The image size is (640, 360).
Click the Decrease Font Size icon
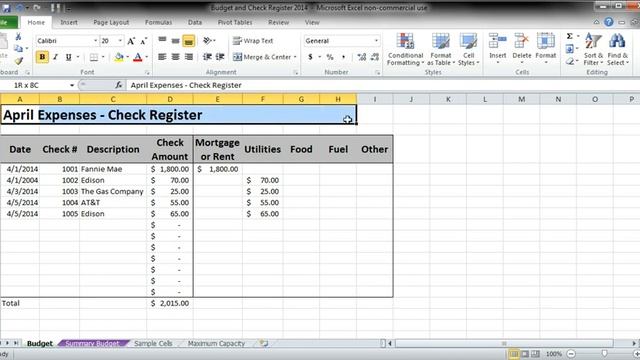[x=144, y=41]
